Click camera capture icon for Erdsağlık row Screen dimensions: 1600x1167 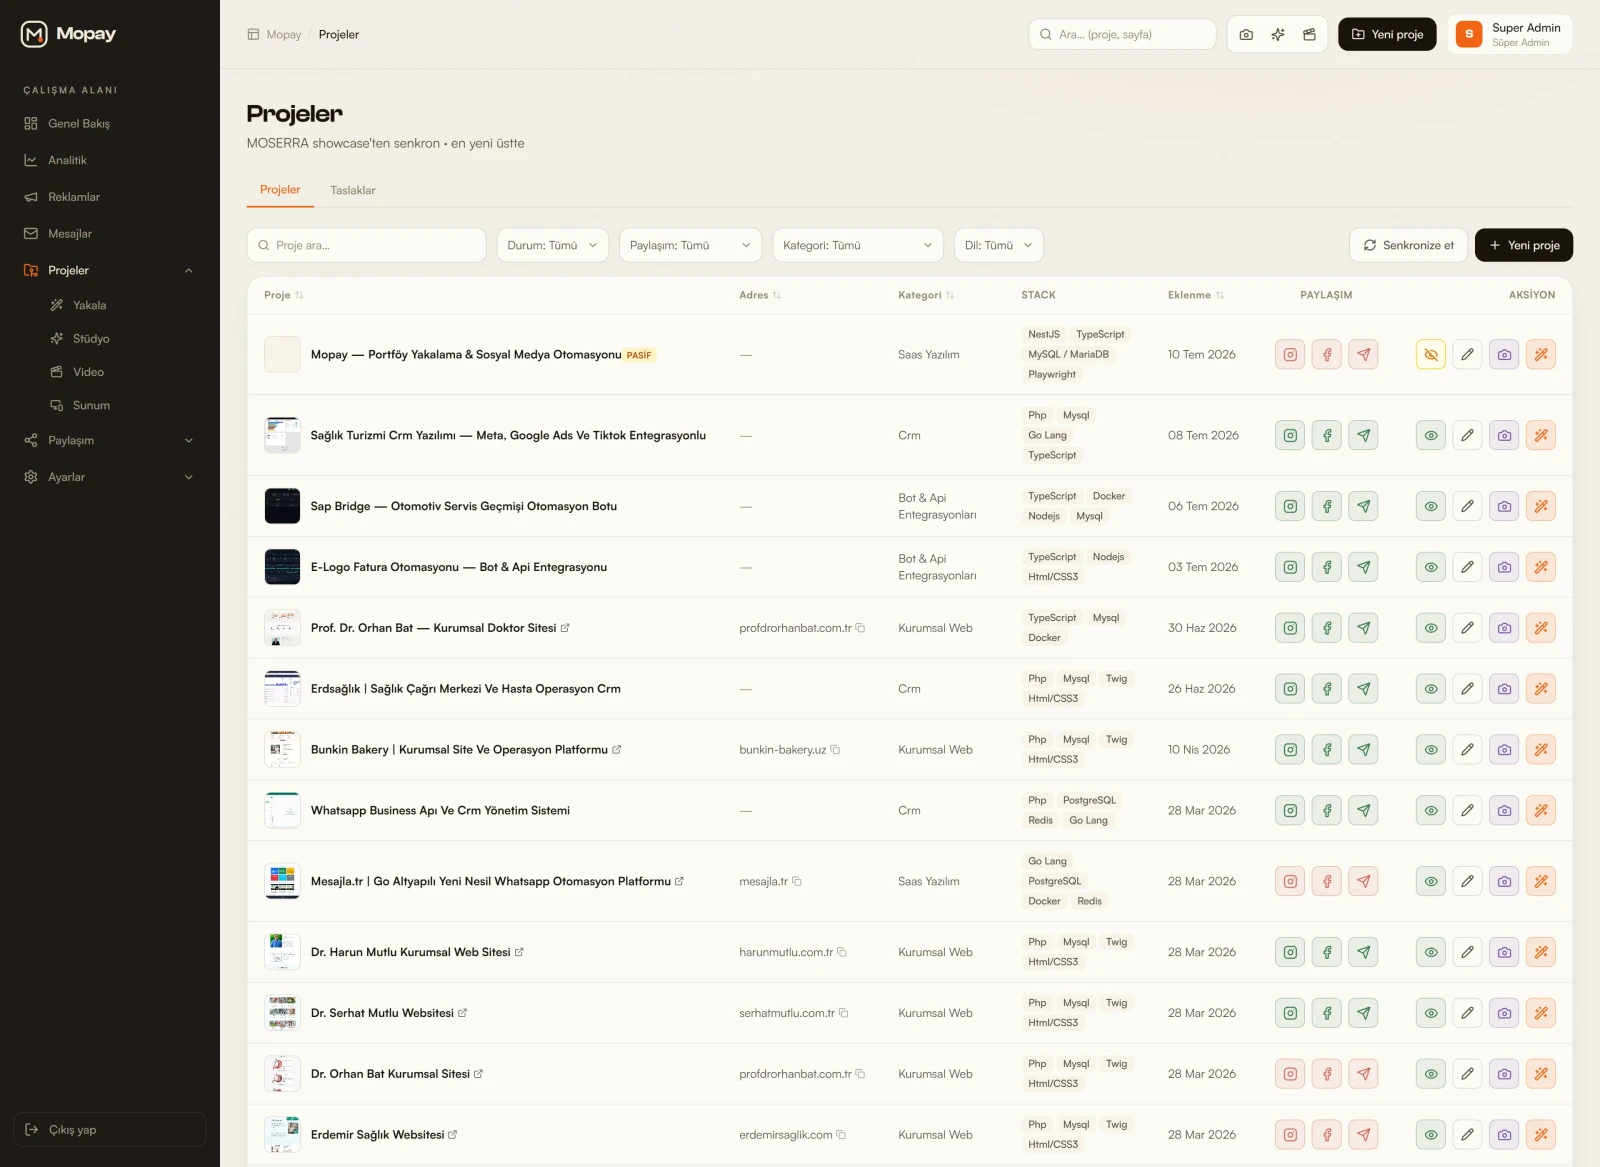click(1504, 689)
